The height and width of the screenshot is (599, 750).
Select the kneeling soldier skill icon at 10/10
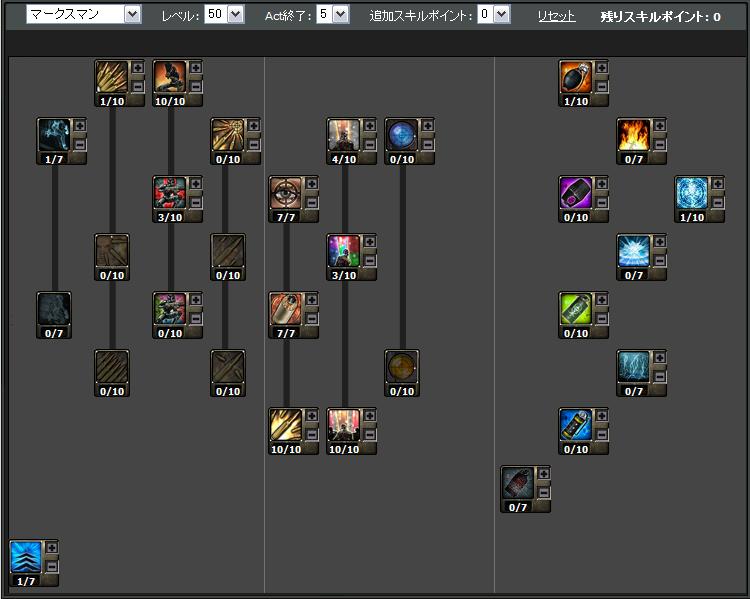tap(170, 77)
